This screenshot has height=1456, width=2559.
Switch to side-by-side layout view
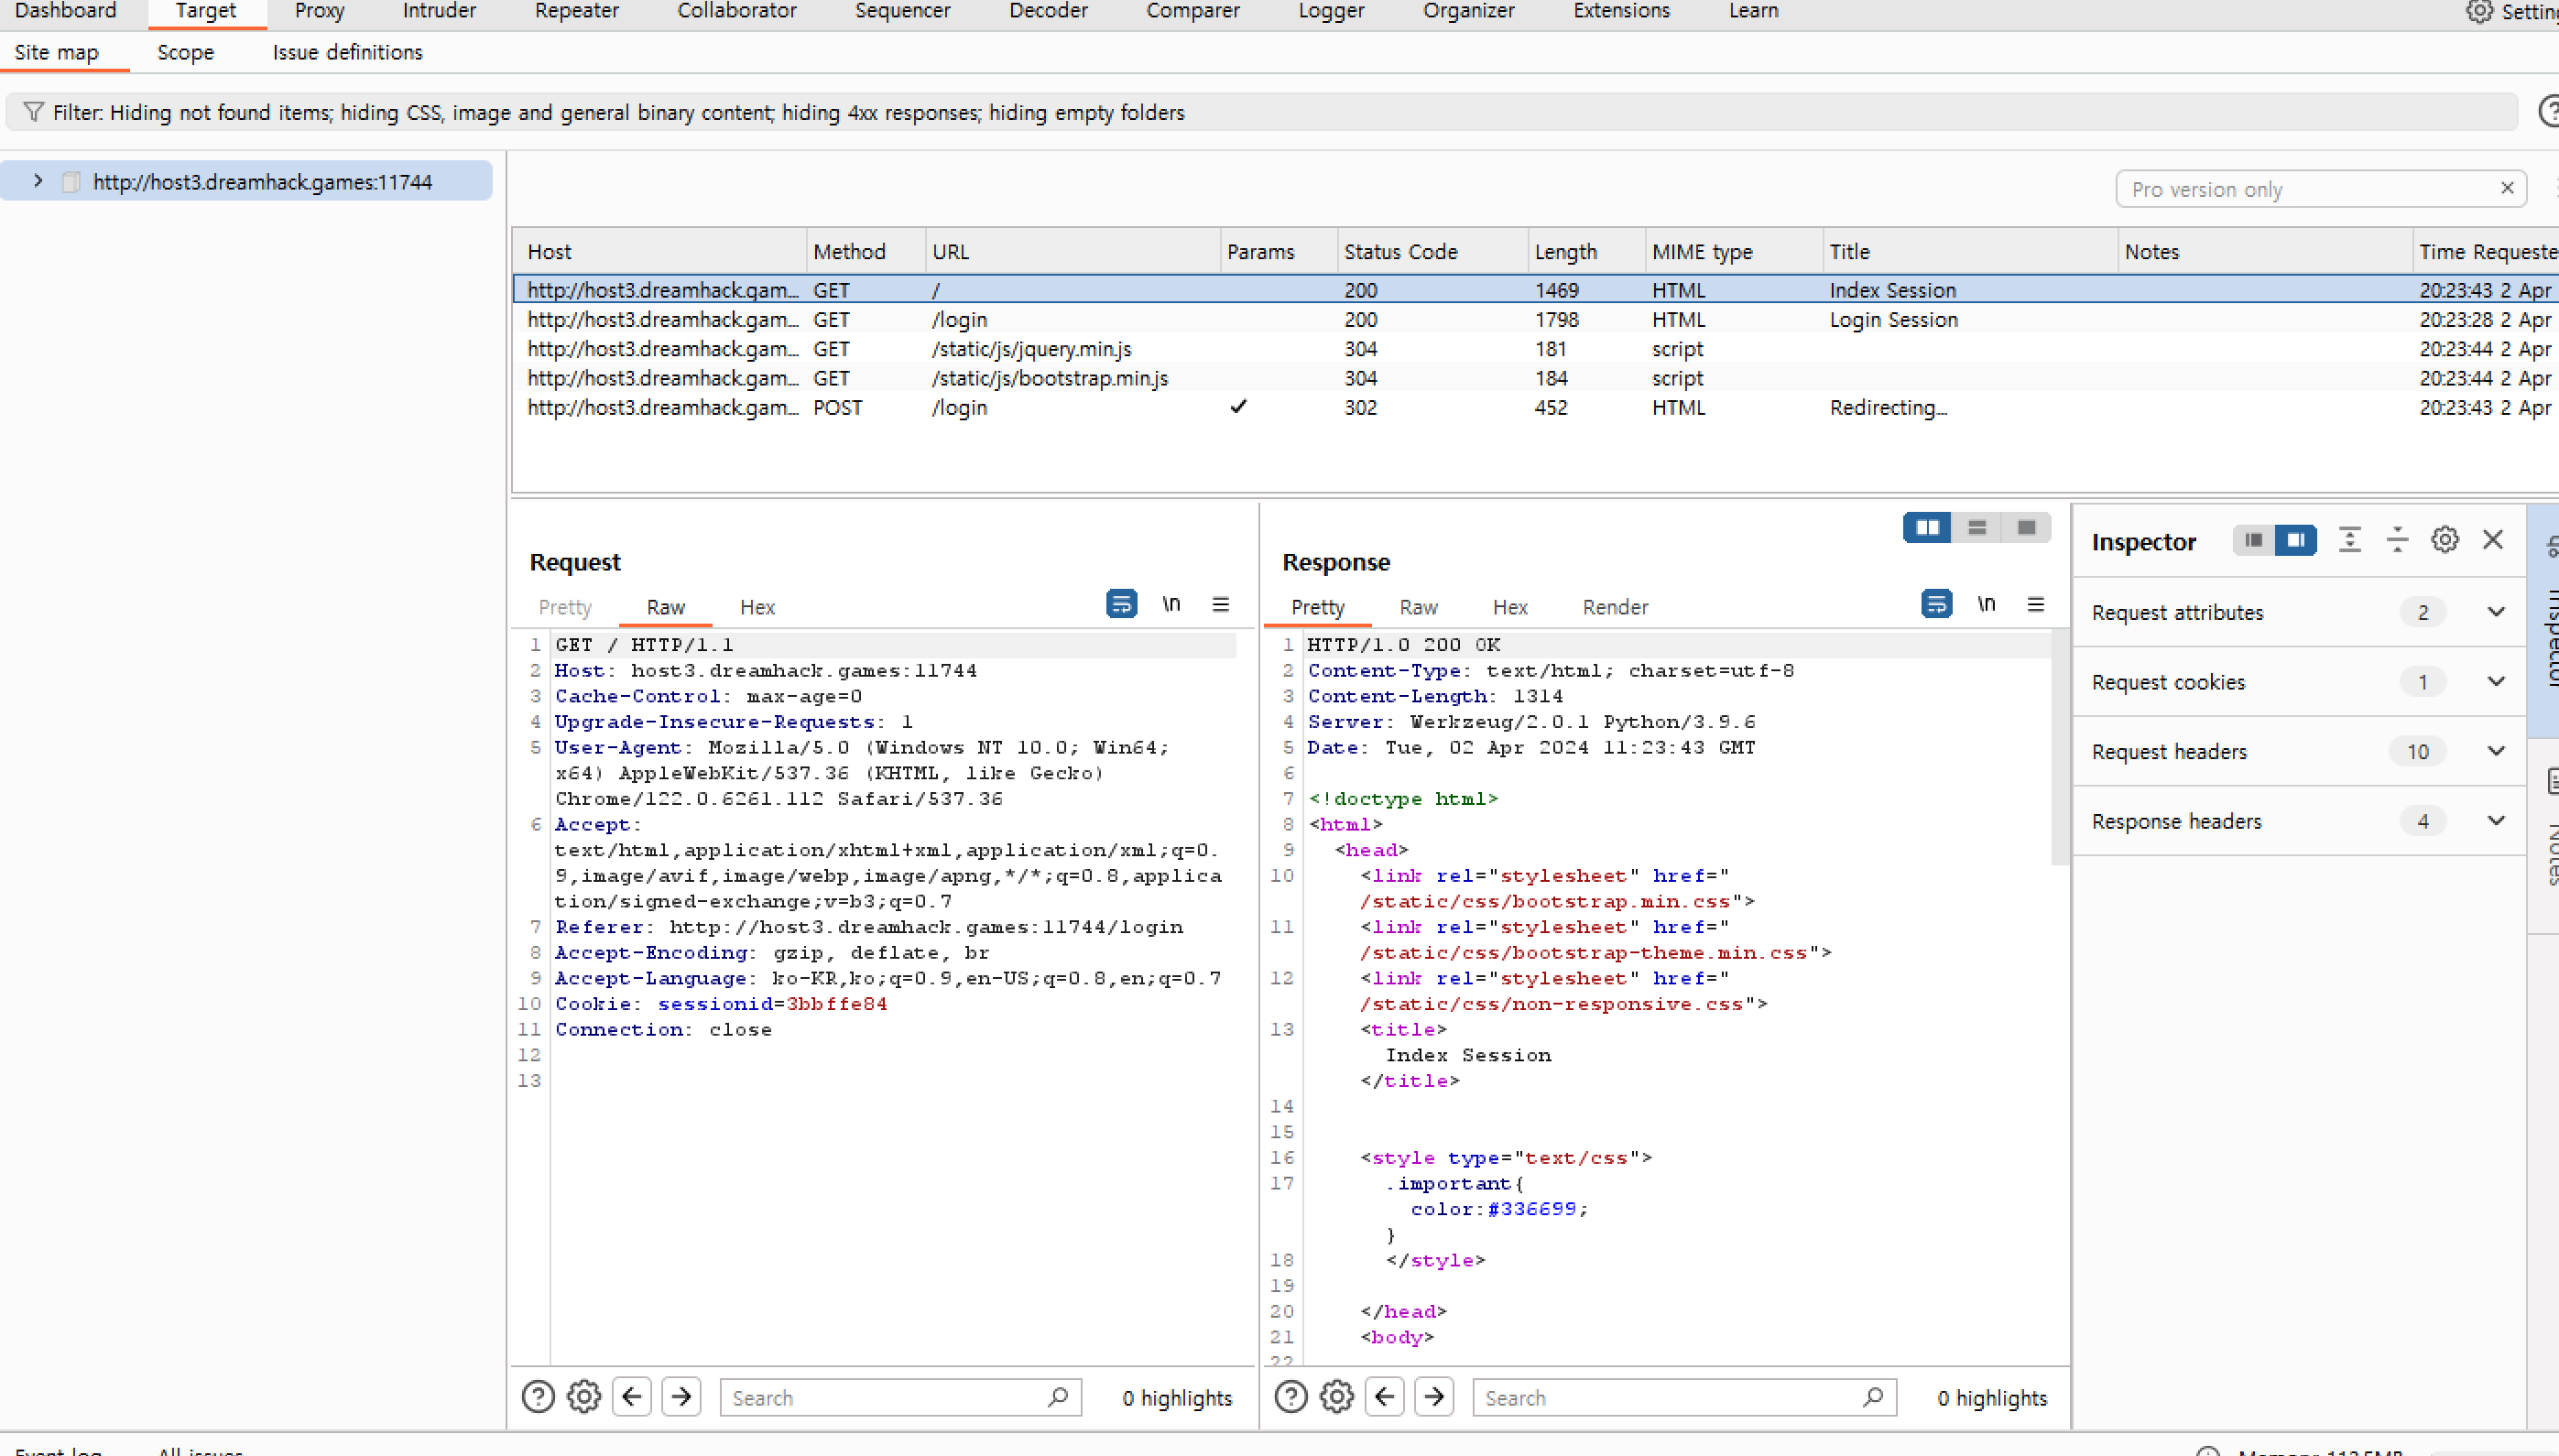tap(1926, 527)
